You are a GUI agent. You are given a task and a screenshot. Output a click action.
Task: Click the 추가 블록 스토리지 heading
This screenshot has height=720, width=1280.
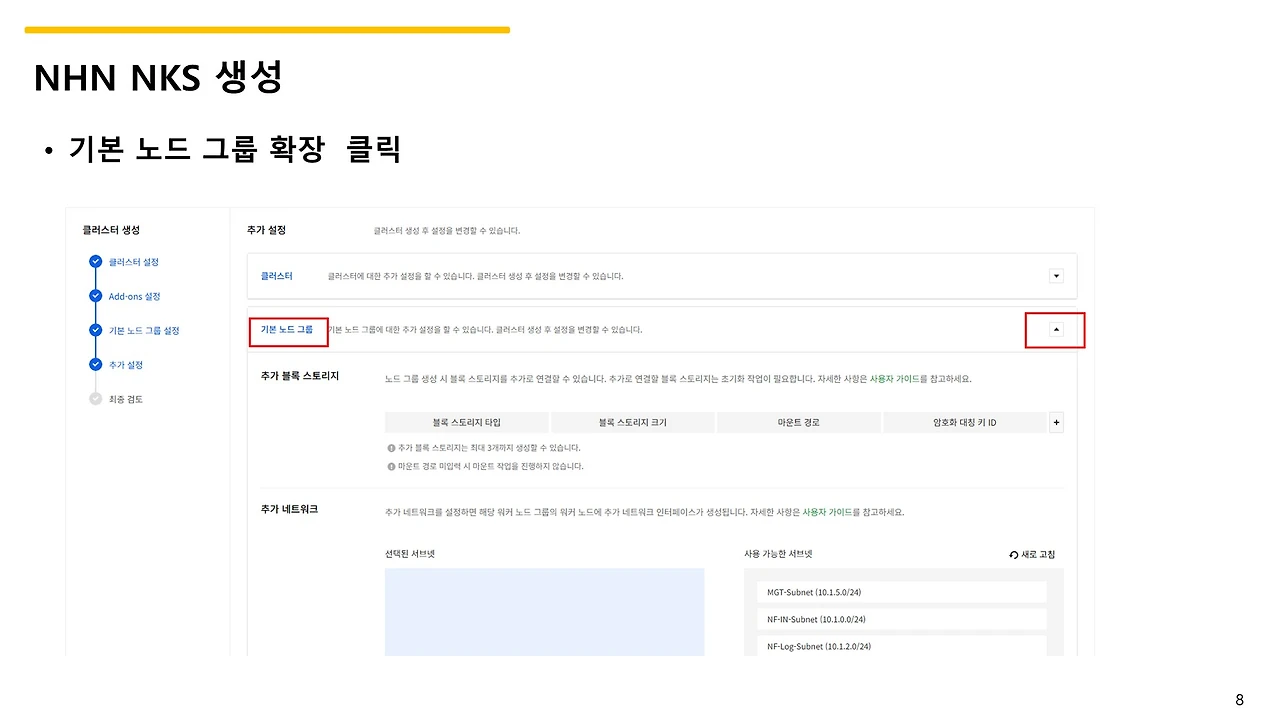click(x=300, y=378)
